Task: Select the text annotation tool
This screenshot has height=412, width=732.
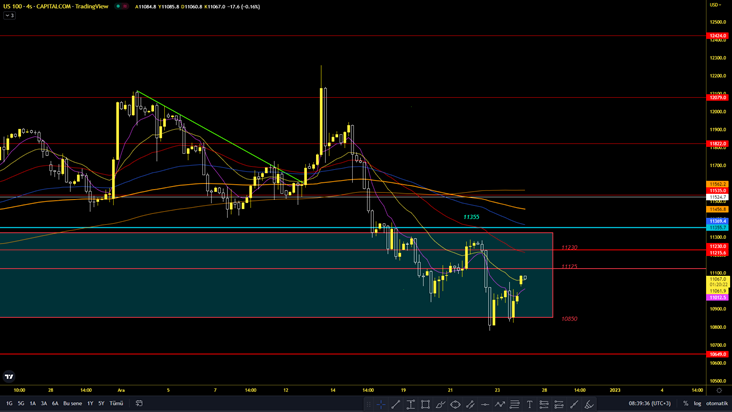Action: (529, 405)
